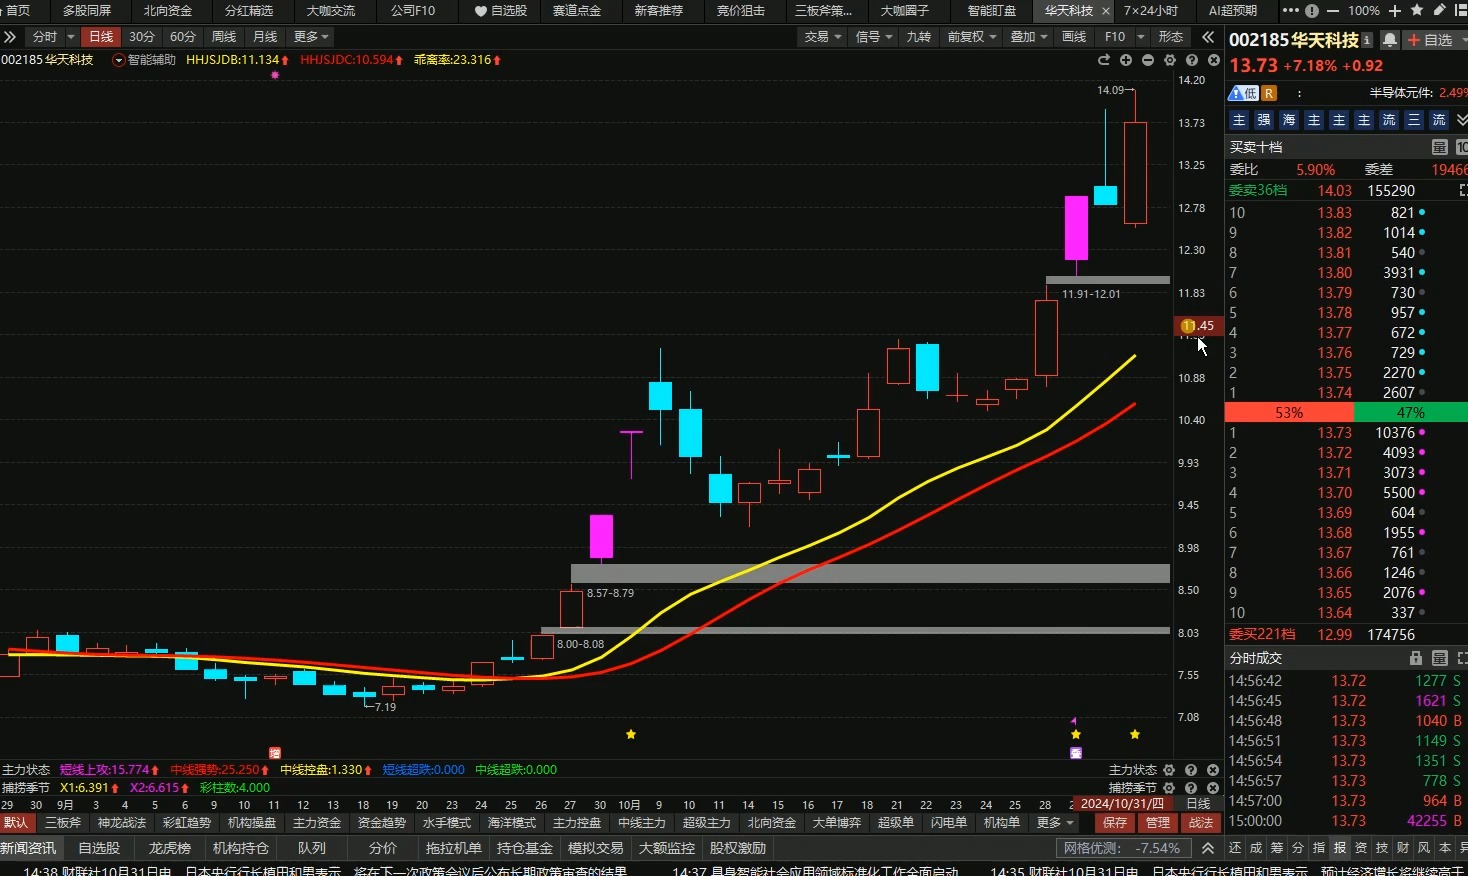Click the 47% sell ratio green bar

click(x=1411, y=412)
